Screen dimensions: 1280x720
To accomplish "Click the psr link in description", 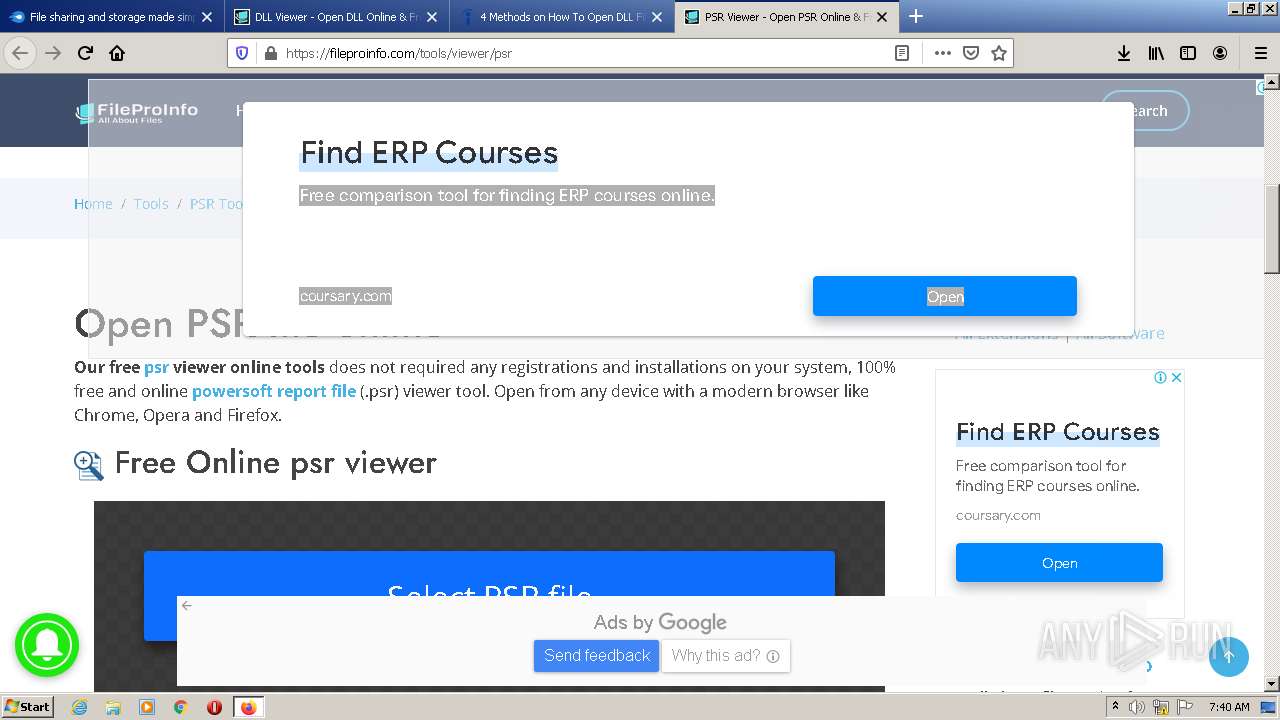I will pos(156,367).
